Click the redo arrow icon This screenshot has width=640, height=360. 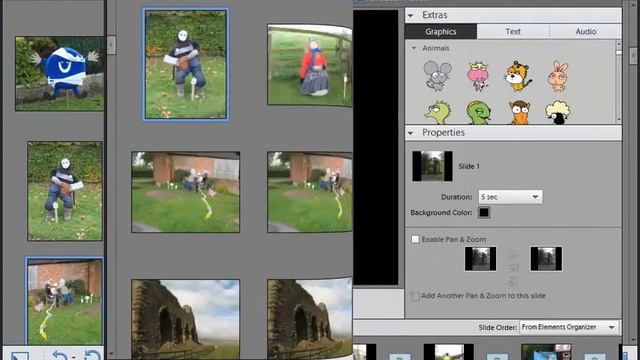click(x=93, y=355)
